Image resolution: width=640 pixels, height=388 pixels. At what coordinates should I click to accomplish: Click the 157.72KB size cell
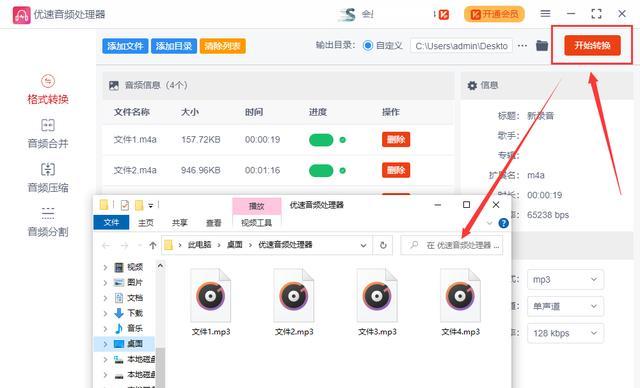click(x=201, y=140)
